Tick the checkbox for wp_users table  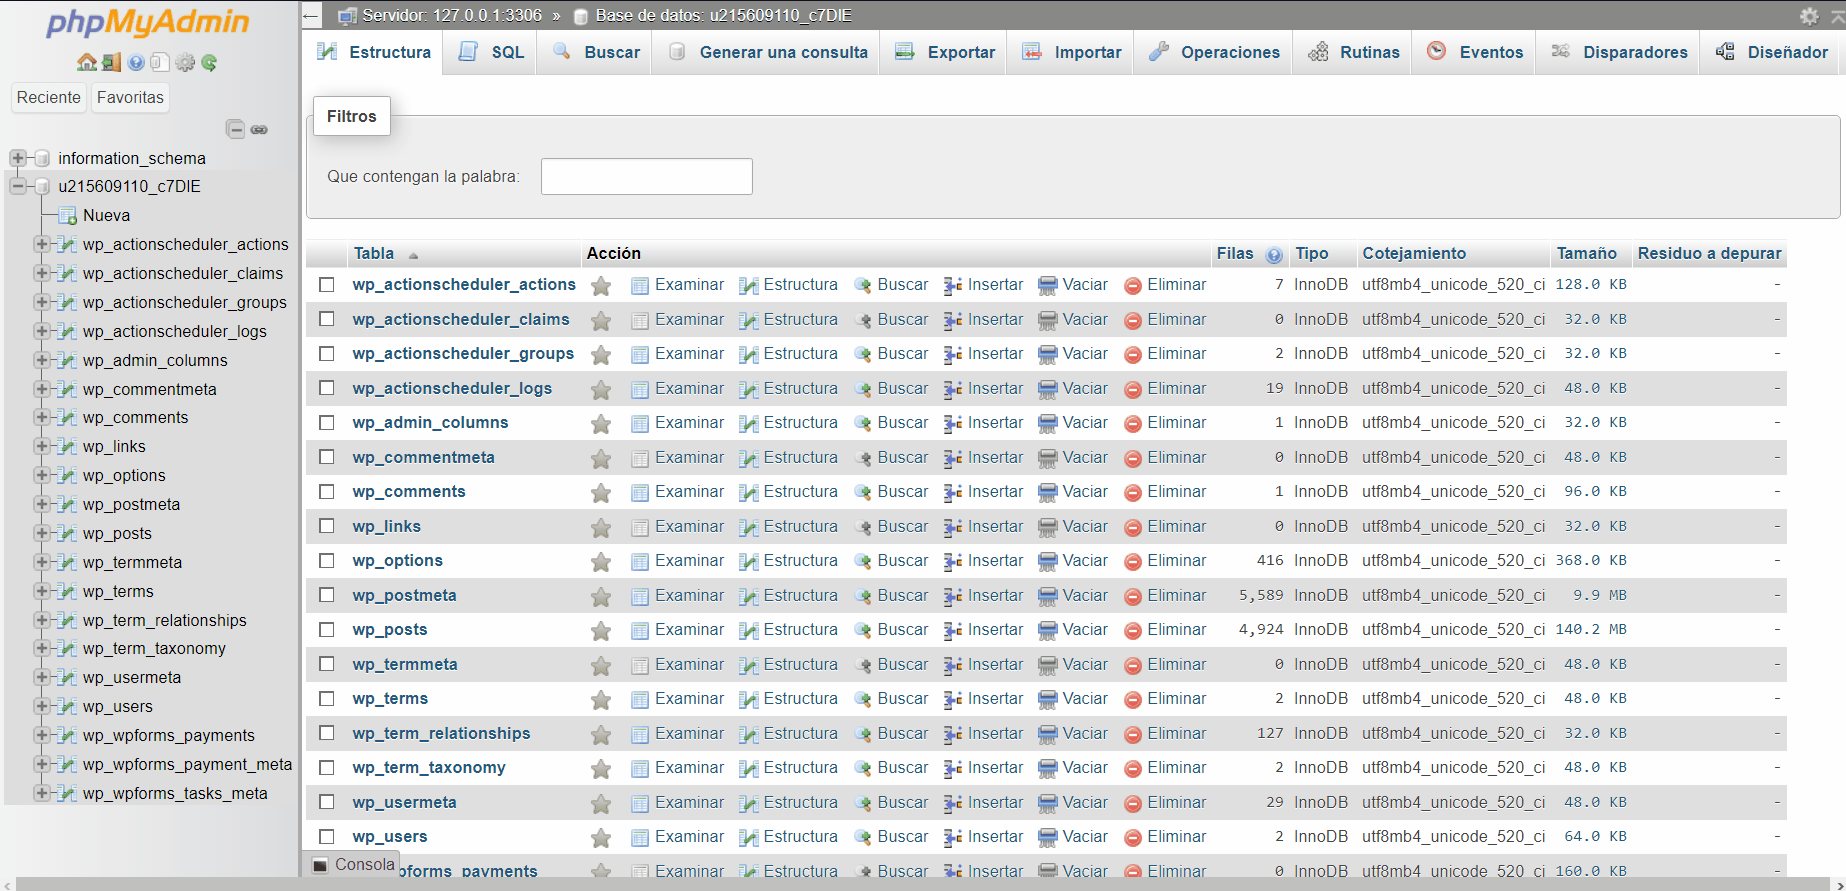327,837
